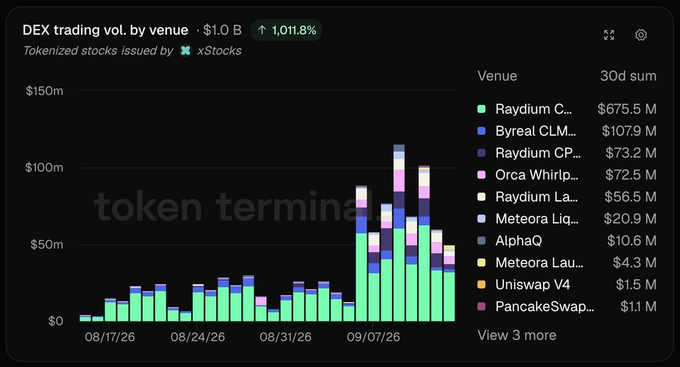
Task: Click the $1.0 B total value
Action: [x=222, y=30]
